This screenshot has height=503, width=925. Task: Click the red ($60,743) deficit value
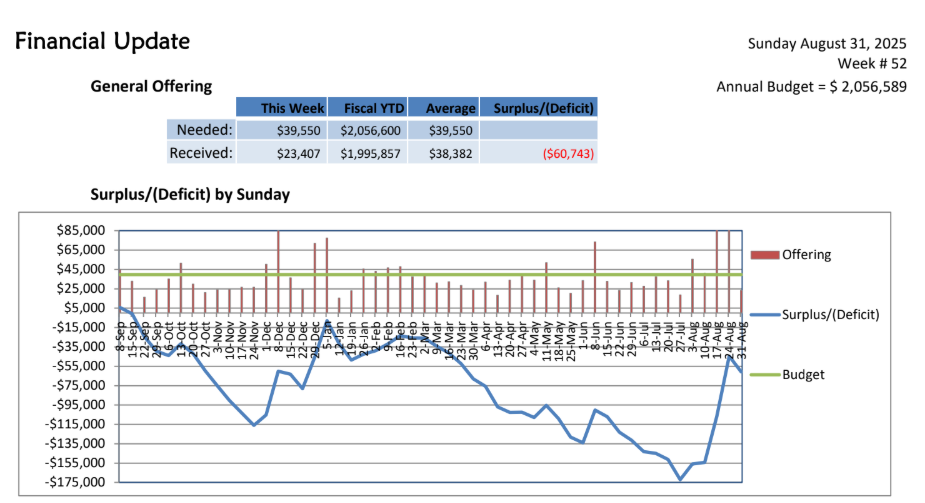[568, 154]
